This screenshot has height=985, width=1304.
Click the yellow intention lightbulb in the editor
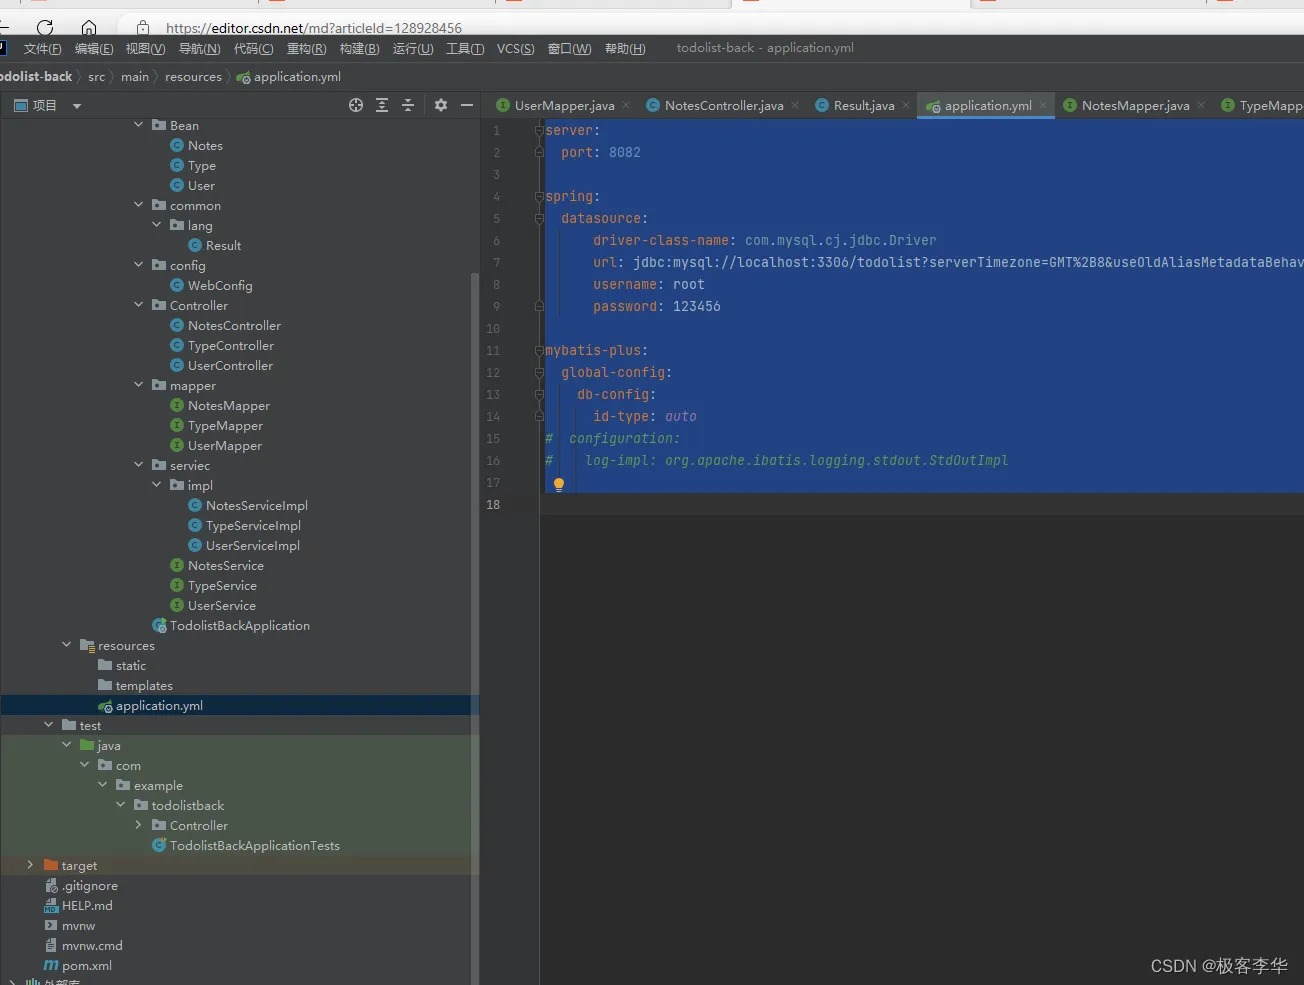pos(559,484)
